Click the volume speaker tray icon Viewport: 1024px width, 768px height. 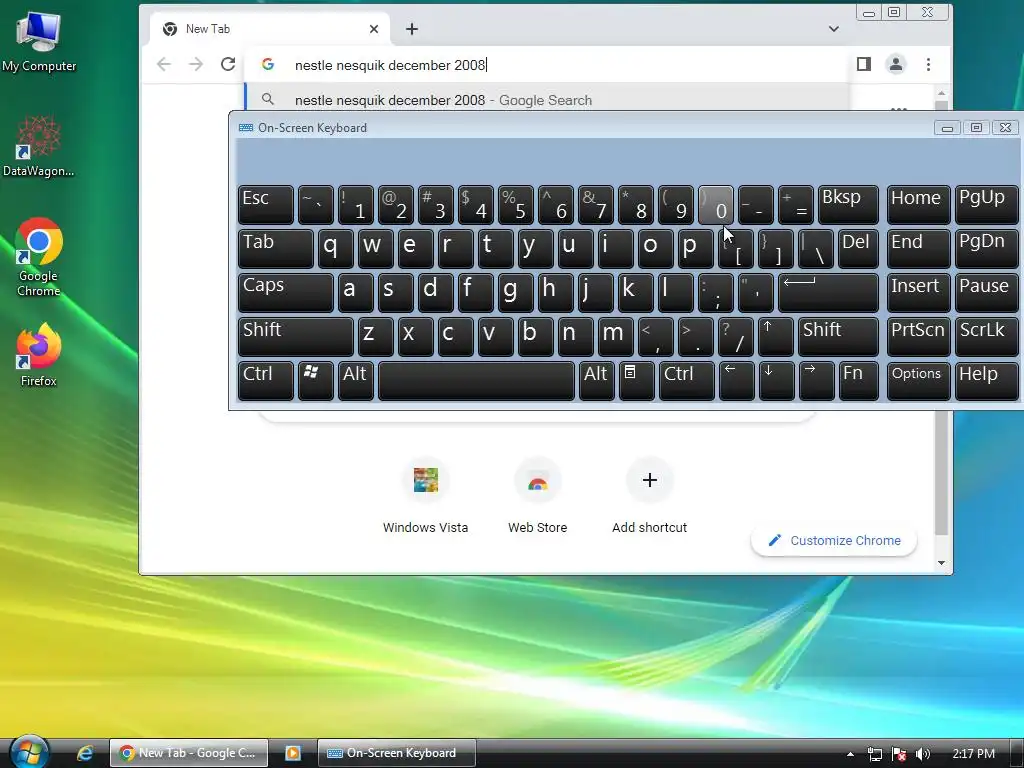click(x=922, y=754)
